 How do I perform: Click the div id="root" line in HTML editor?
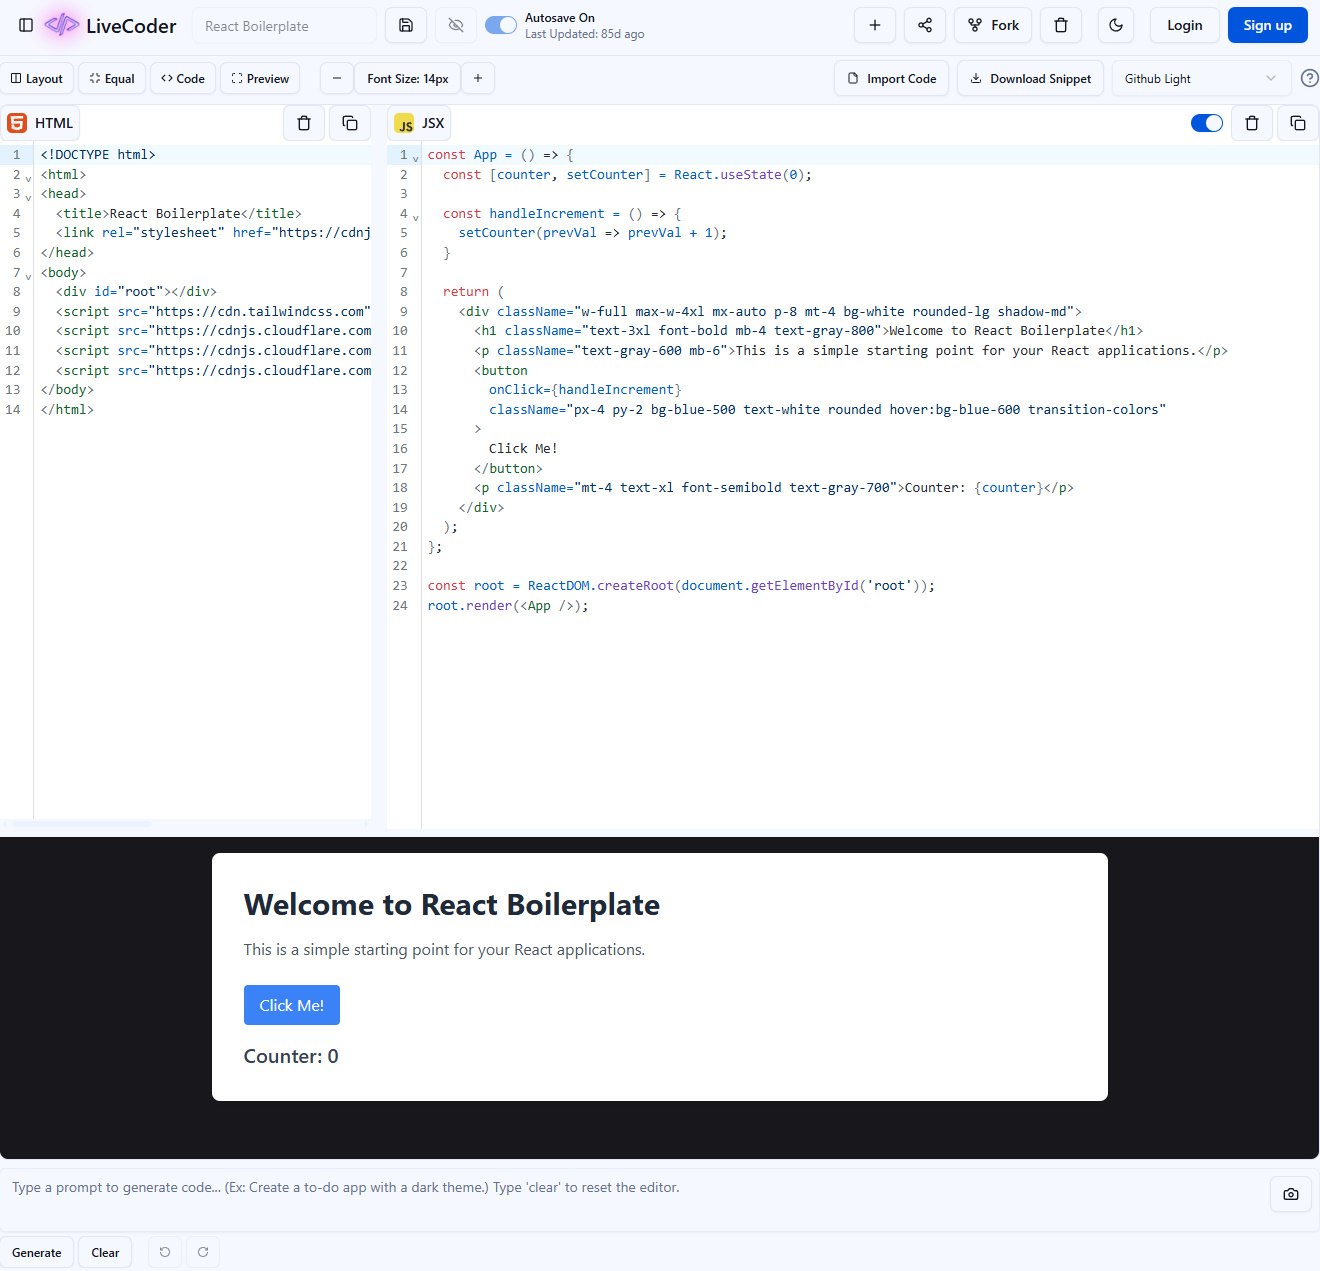point(136,291)
